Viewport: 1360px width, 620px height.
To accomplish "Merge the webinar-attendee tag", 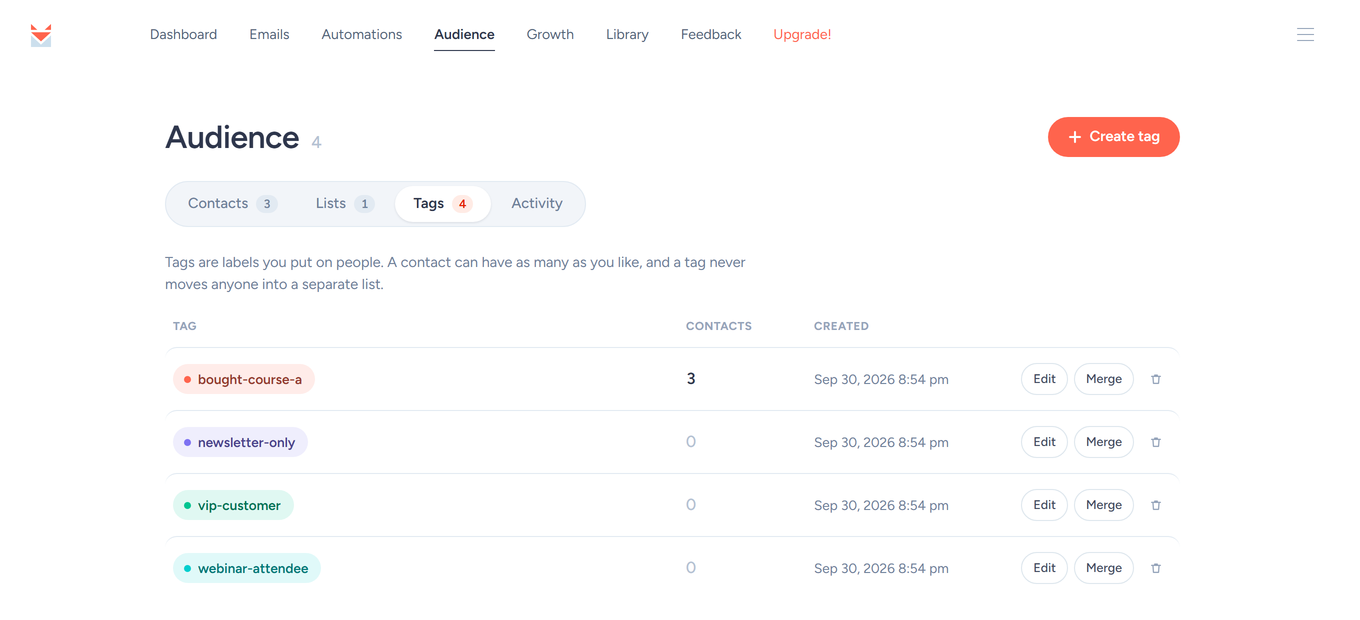I will 1104,568.
